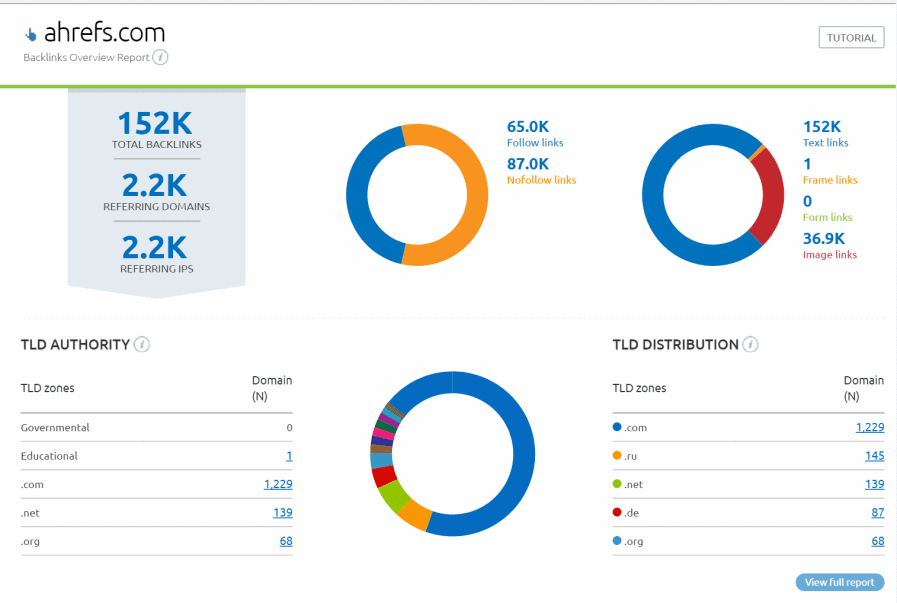The height and width of the screenshot is (603, 897).
Task: Click 65.0K Follow links value
Action: tap(527, 126)
